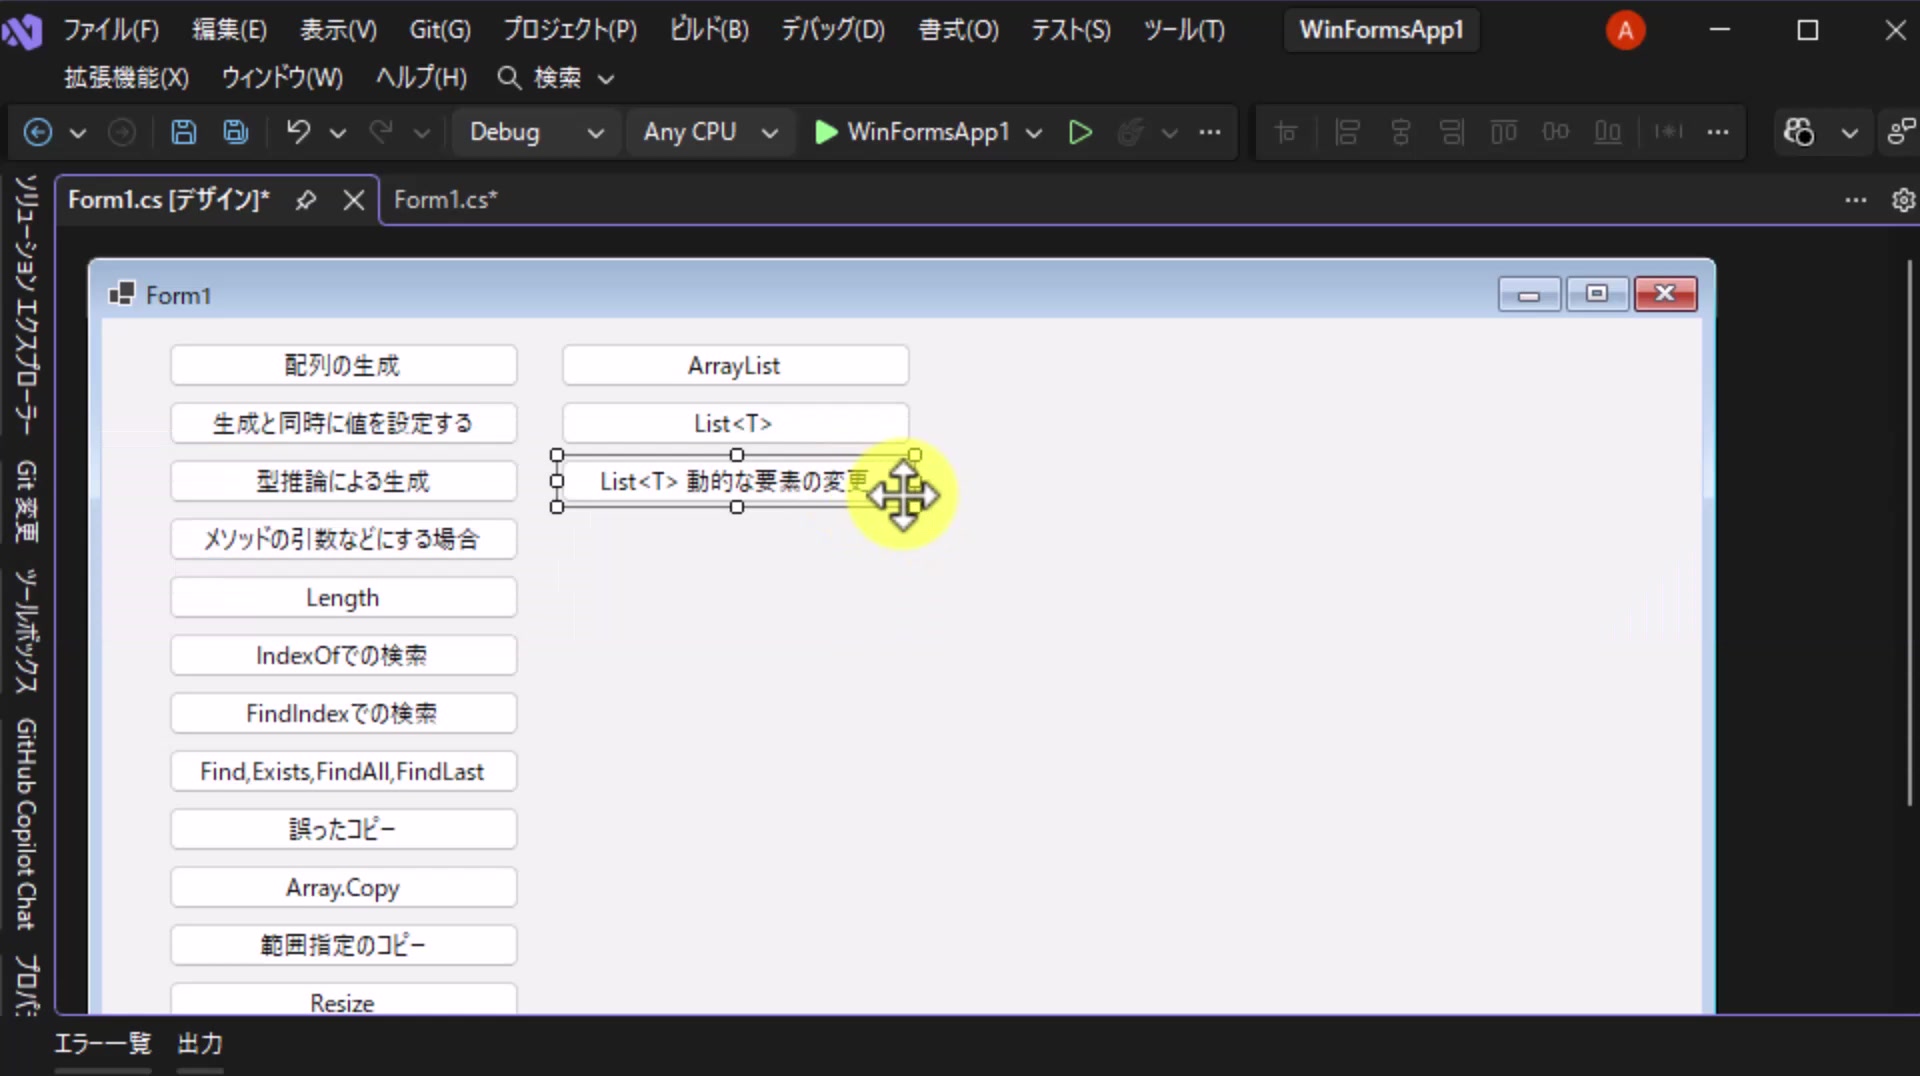This screenshot has width=1920, height=1076.
Task: Pin the Form1.cs design tab
Action: (306, 200)
